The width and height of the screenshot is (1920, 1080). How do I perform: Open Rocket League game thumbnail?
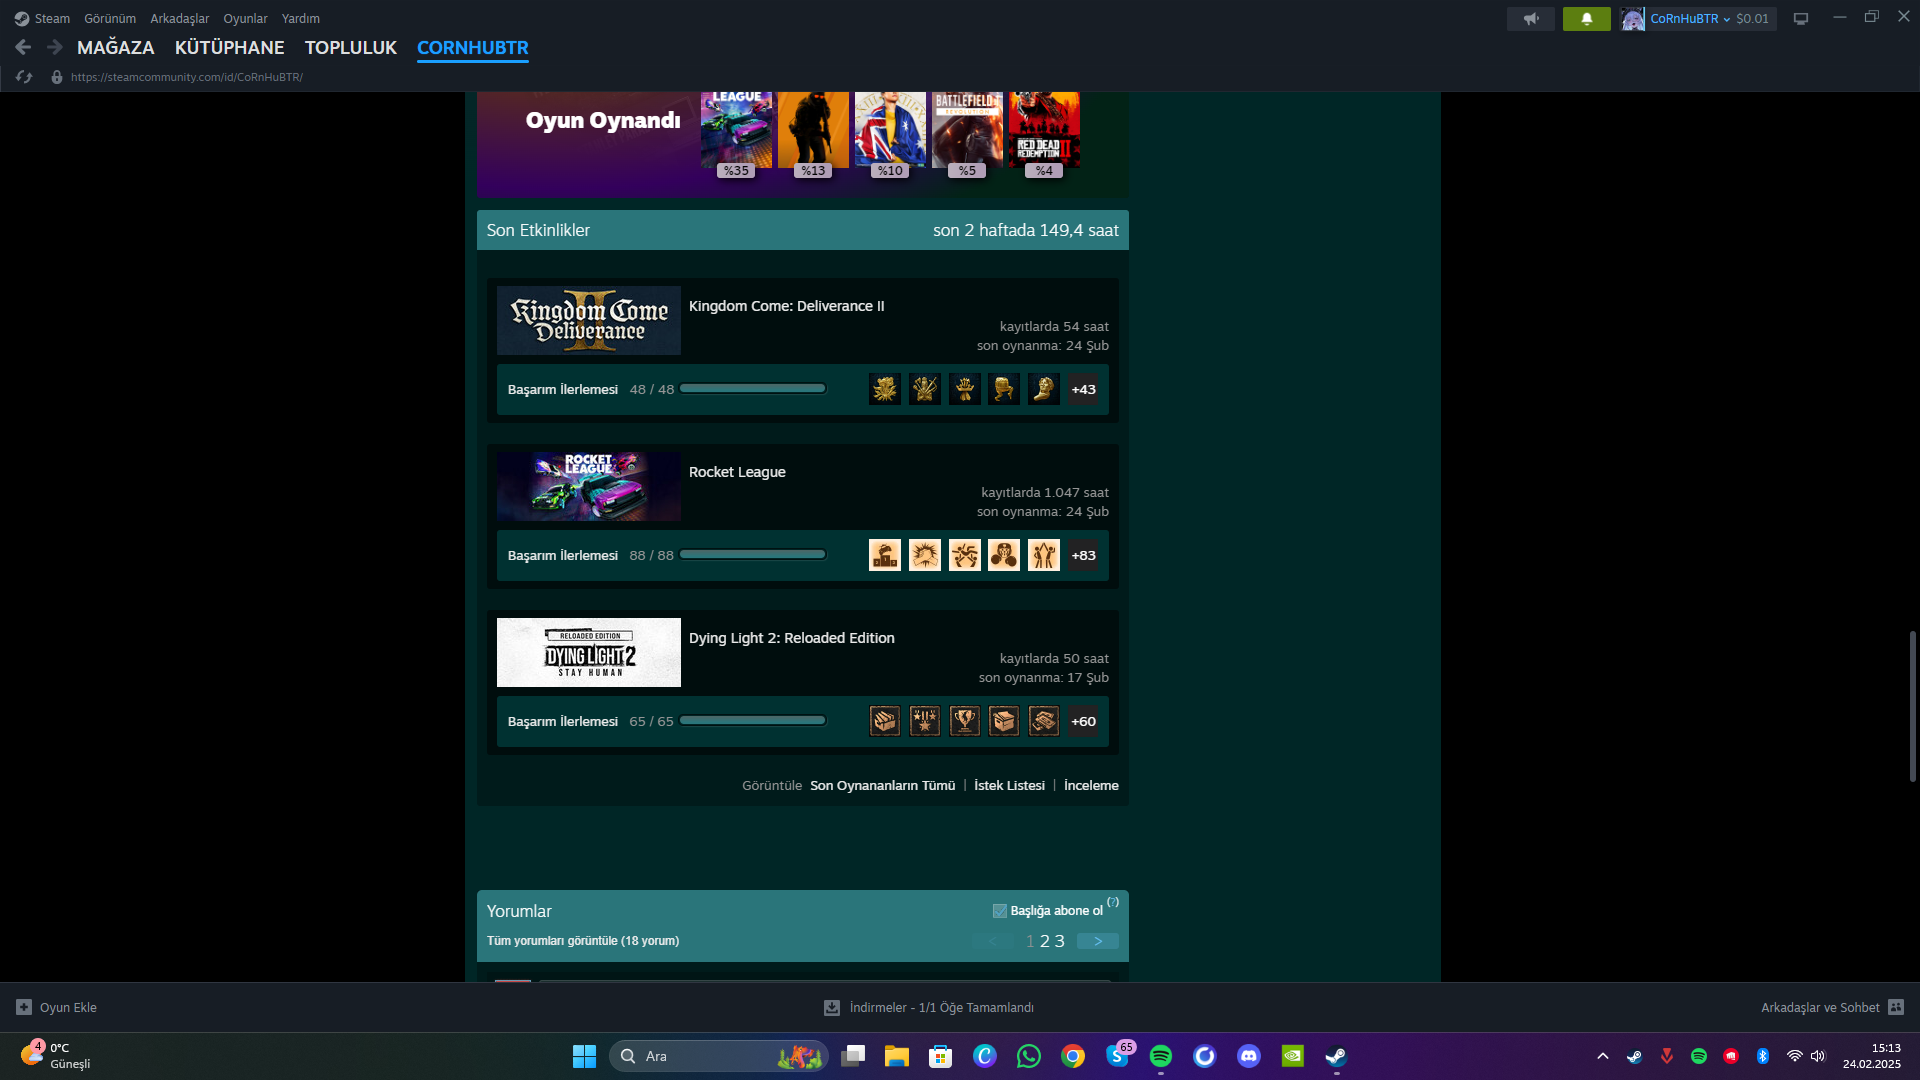(x=588, y=486)
